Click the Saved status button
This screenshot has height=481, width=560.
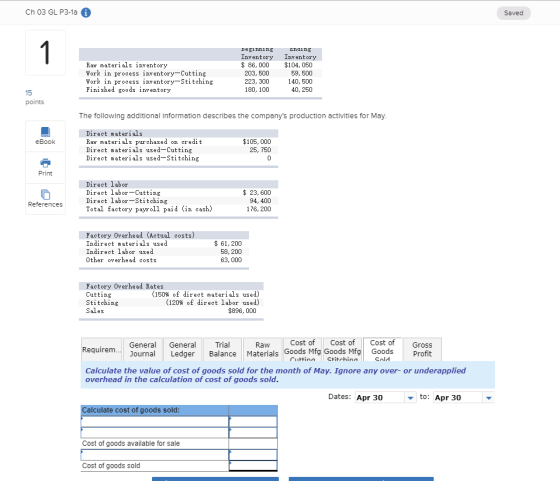(514, 13)
